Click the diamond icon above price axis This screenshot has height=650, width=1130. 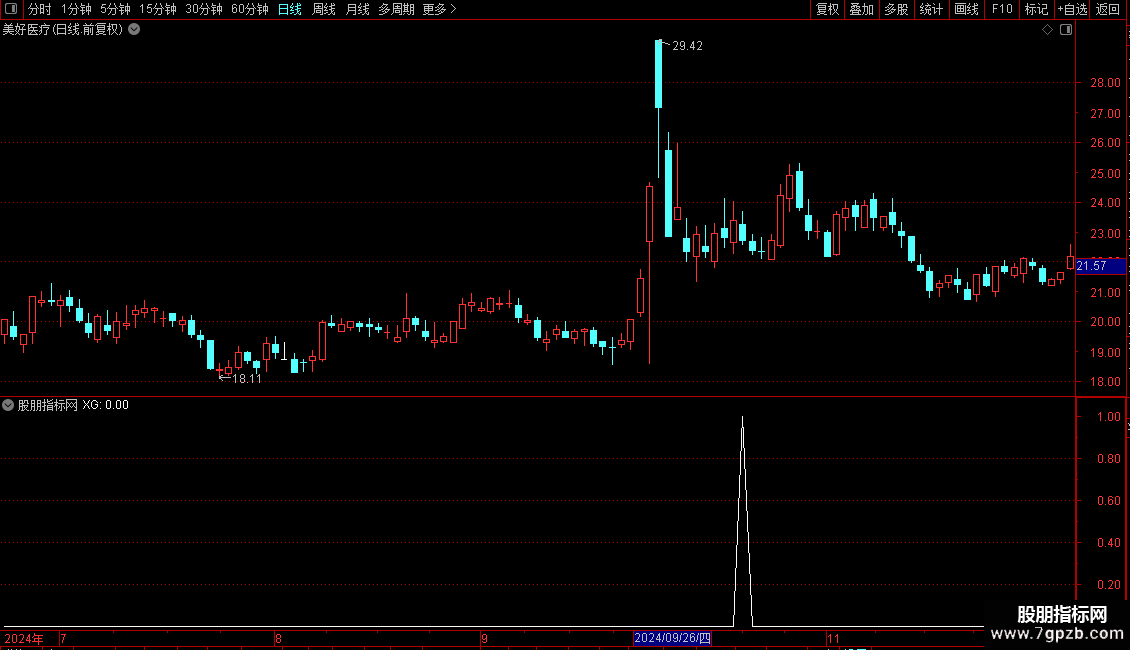tap(1048, 30)
